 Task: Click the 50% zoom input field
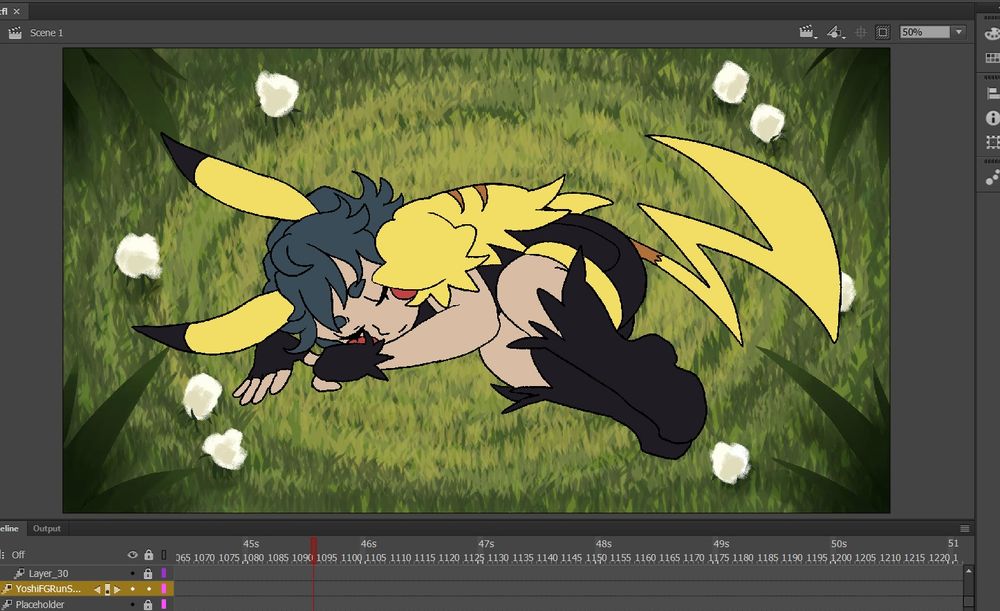pos(925,32)
